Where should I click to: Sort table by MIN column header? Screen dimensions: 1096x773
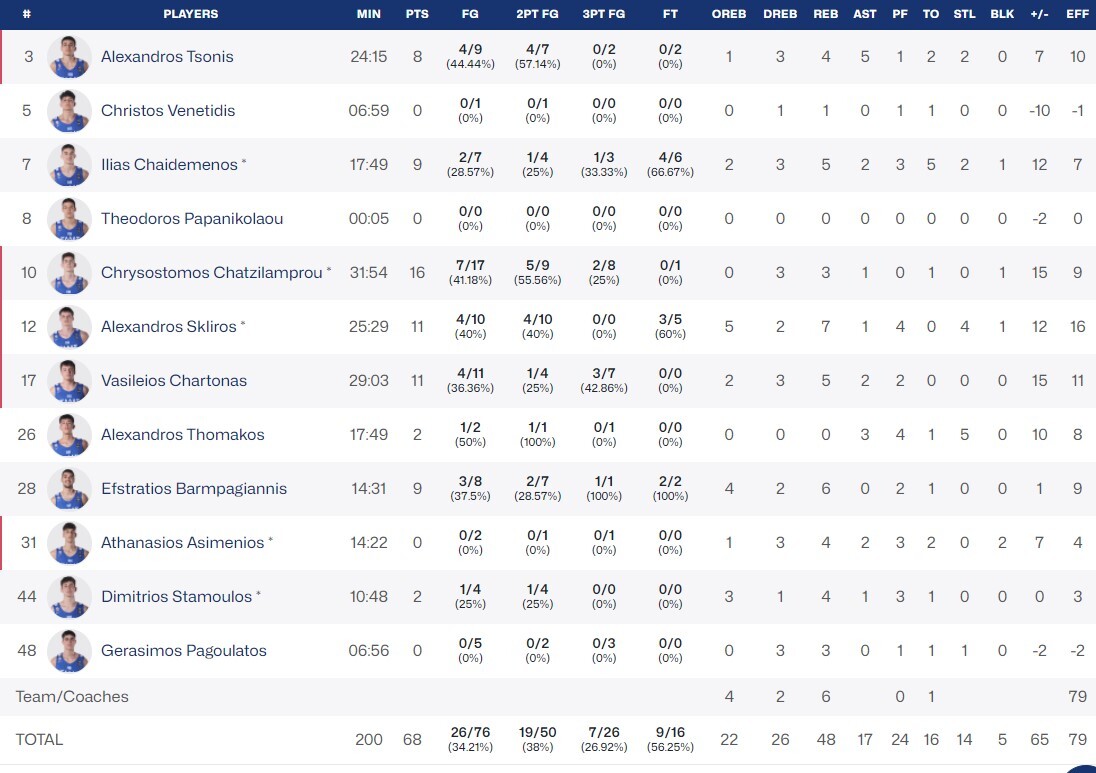(369, 14)
